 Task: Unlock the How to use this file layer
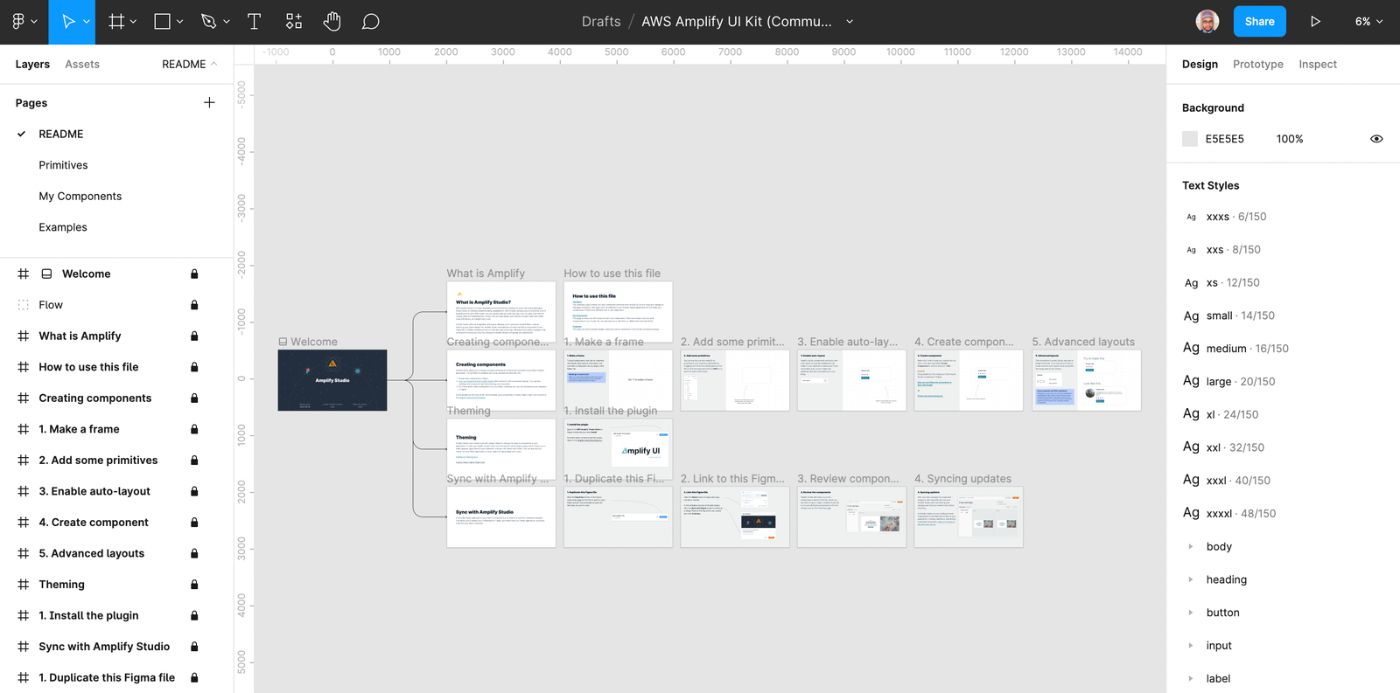point(194,367)
